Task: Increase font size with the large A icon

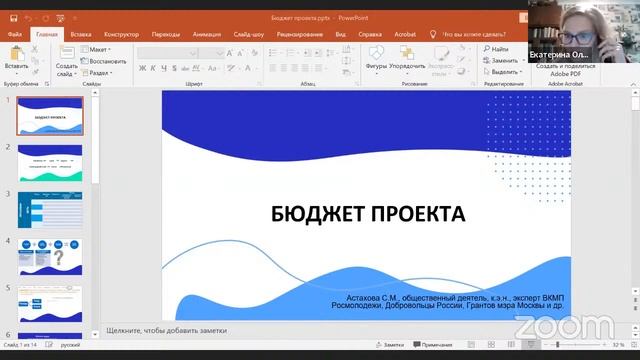Action: (229, 53)
